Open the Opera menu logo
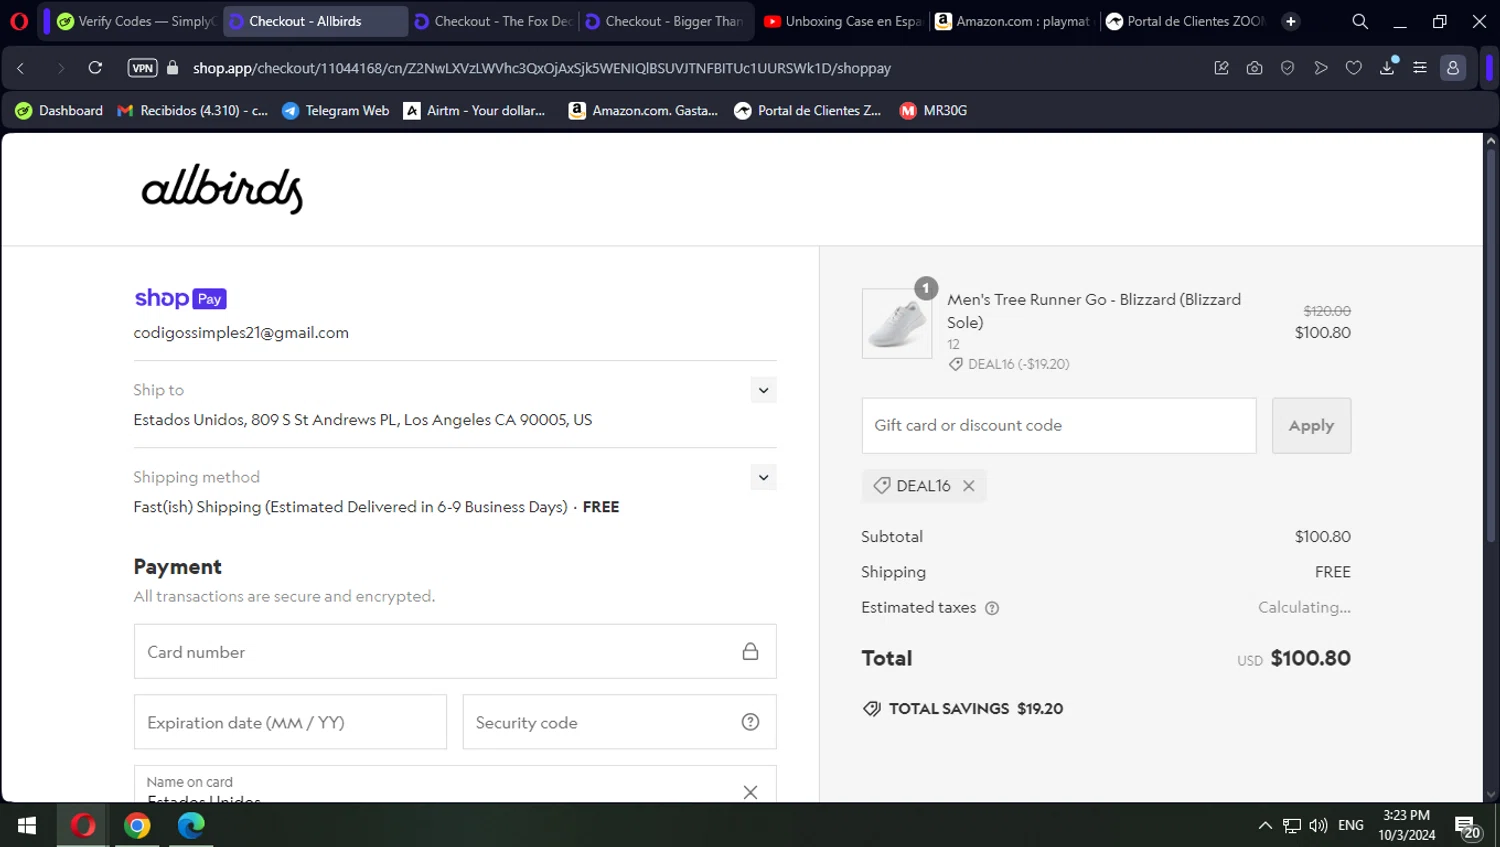 (19, 21)
